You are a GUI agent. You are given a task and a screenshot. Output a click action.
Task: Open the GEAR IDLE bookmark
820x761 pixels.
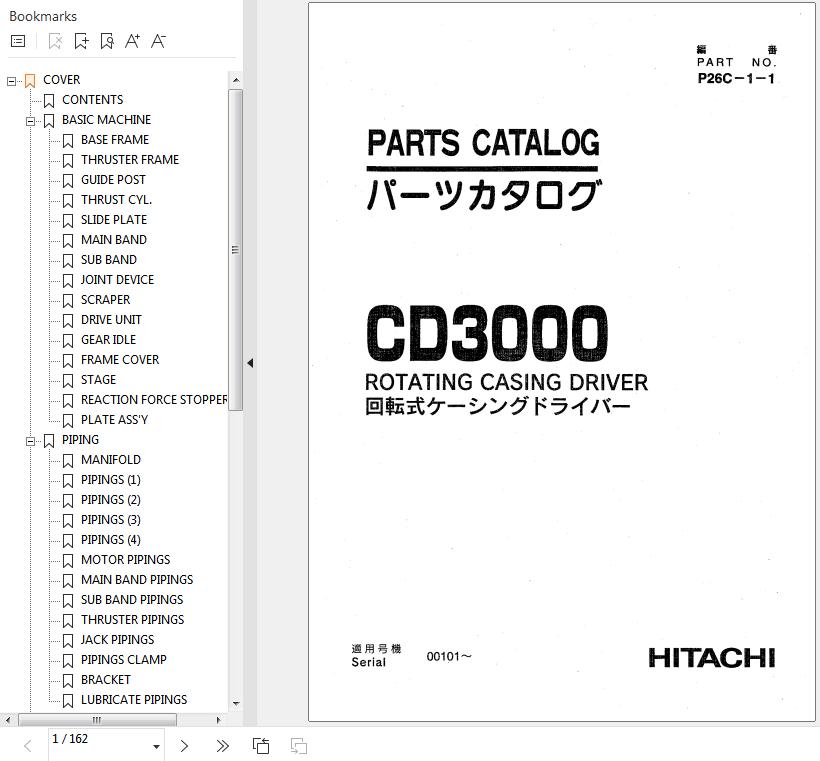coord(108,340)
